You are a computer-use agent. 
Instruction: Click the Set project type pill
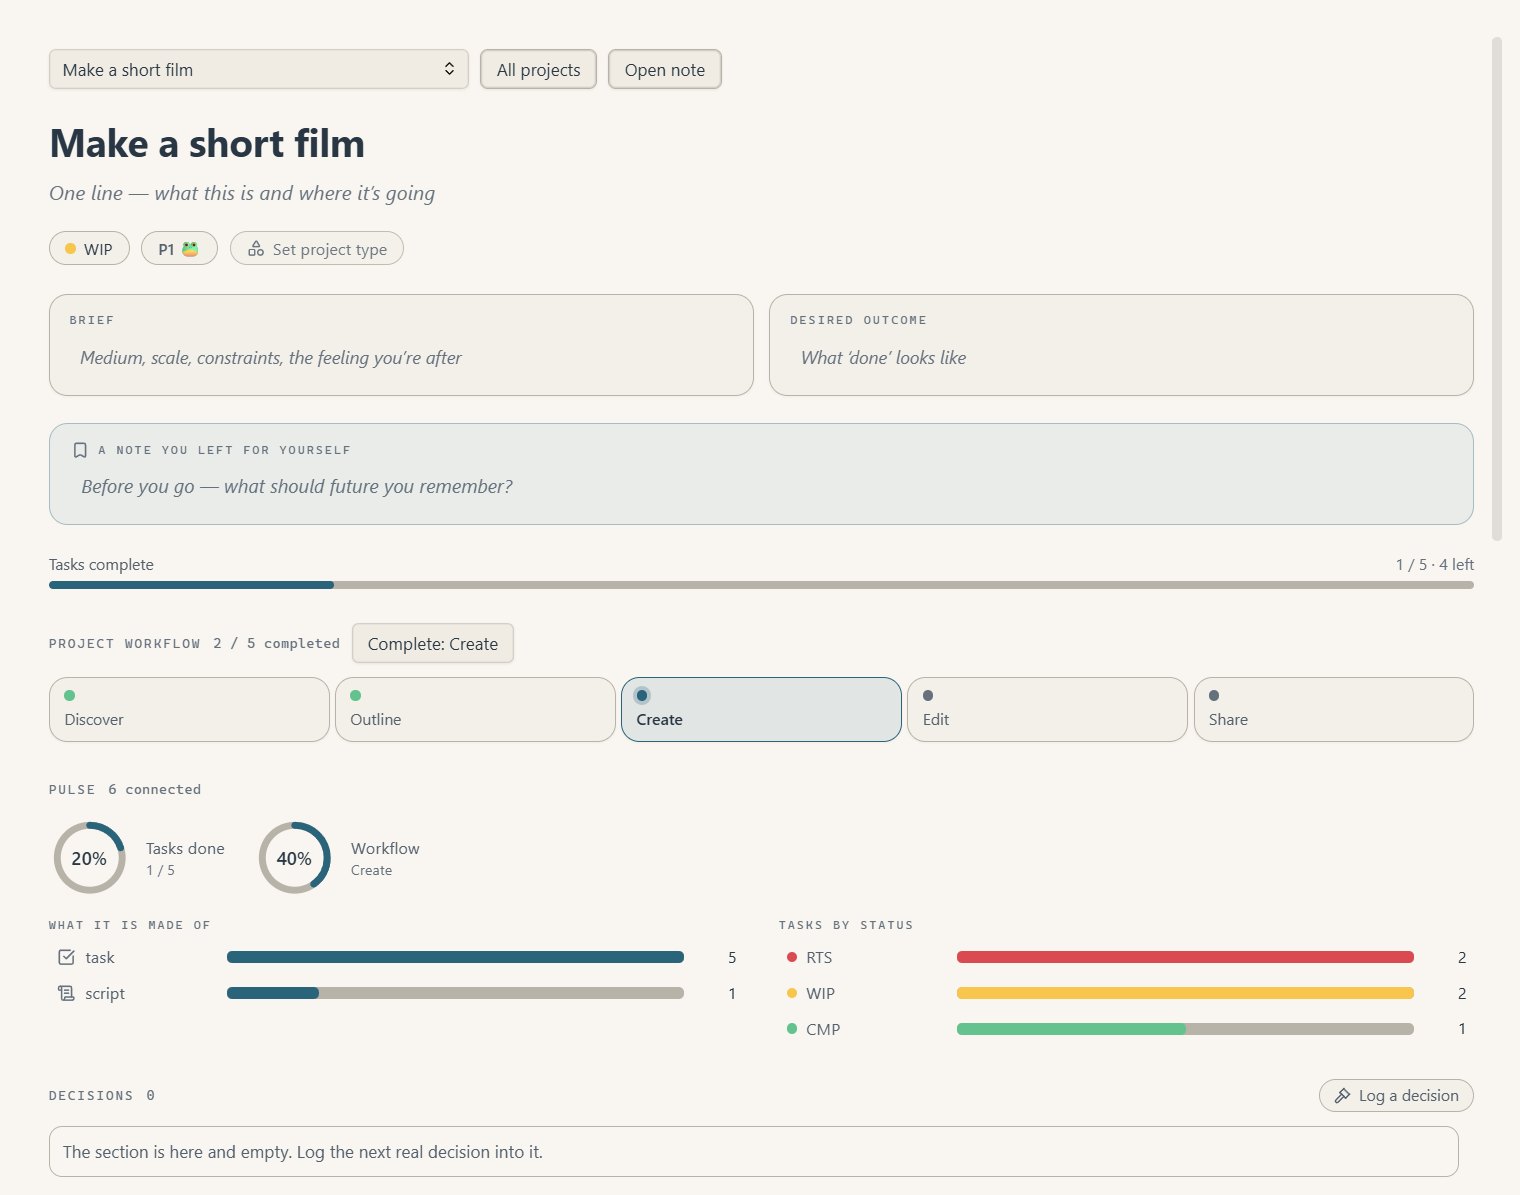point(317,249)
